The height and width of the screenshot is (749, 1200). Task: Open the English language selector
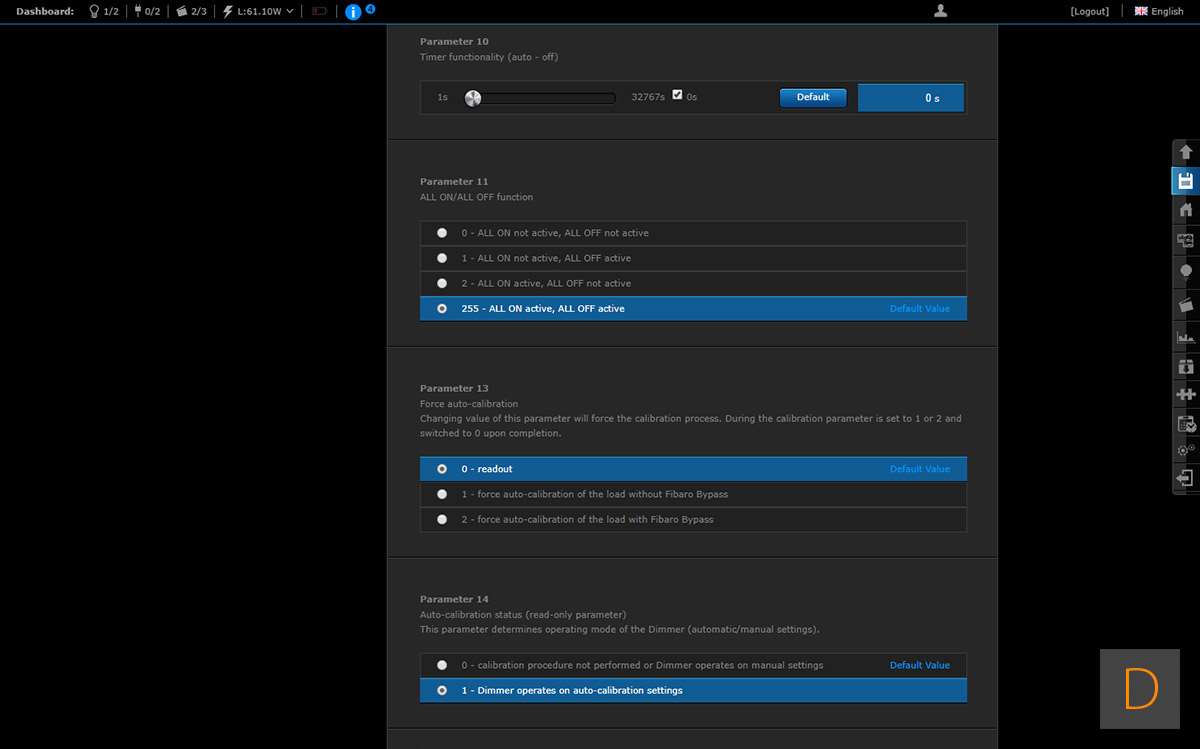tap(1158, 11)
